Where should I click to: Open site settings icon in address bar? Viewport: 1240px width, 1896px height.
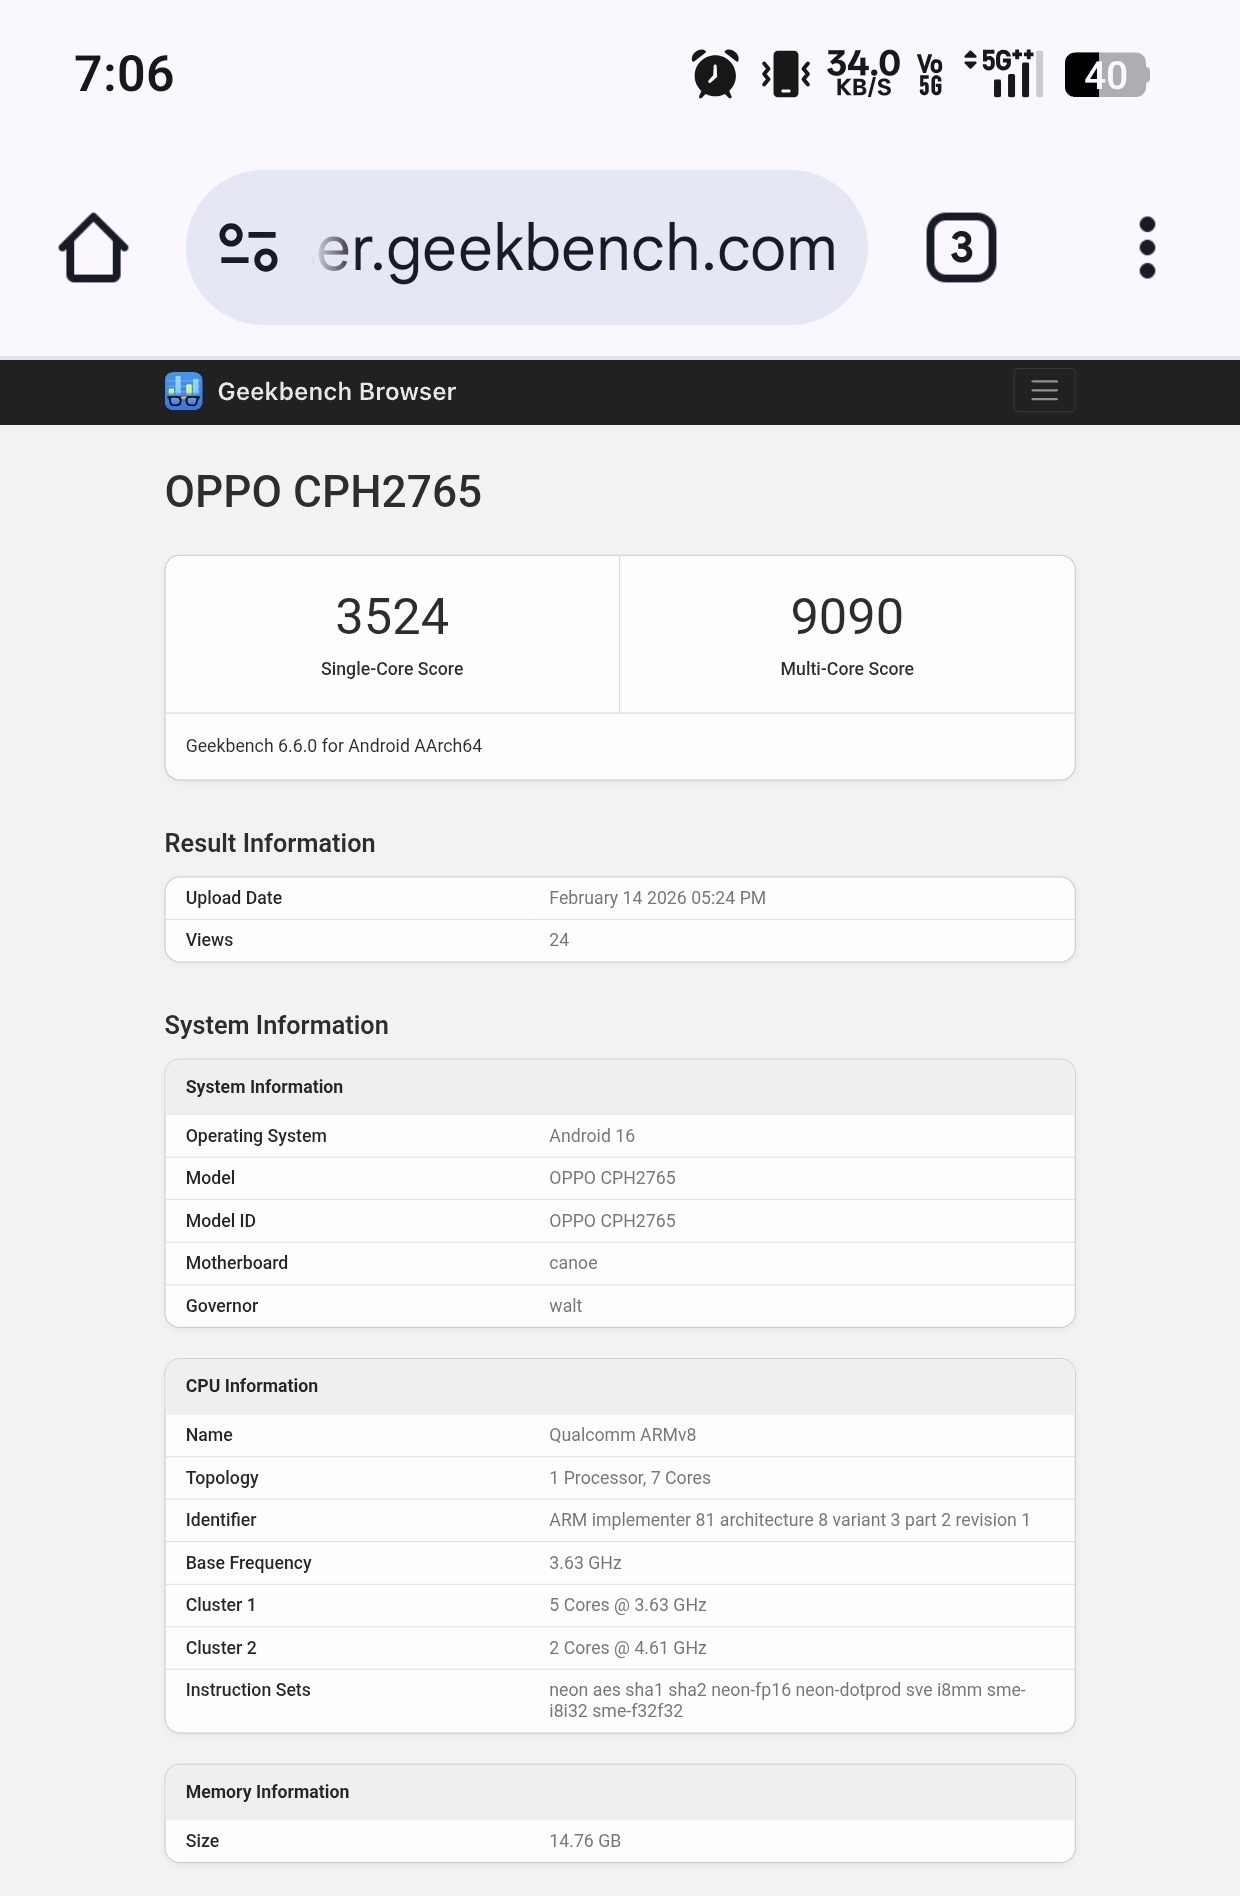(248, 247)
